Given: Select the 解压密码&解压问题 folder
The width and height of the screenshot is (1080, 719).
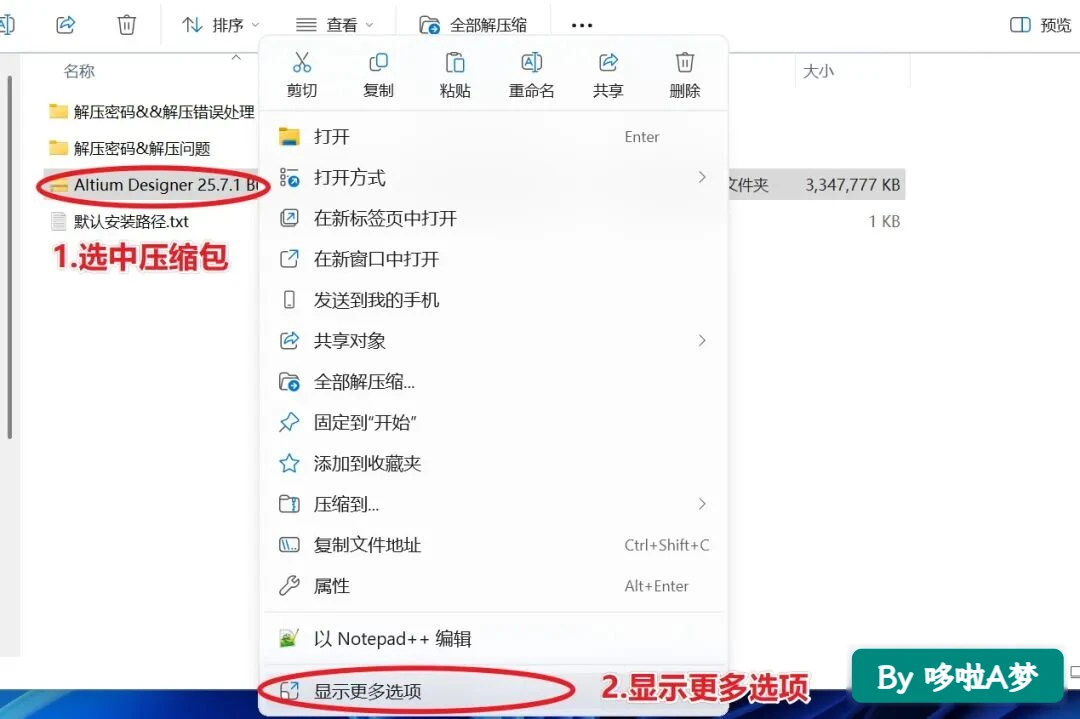Looking at the screenshot, I should pyautogui.click(x=129, y=148).
